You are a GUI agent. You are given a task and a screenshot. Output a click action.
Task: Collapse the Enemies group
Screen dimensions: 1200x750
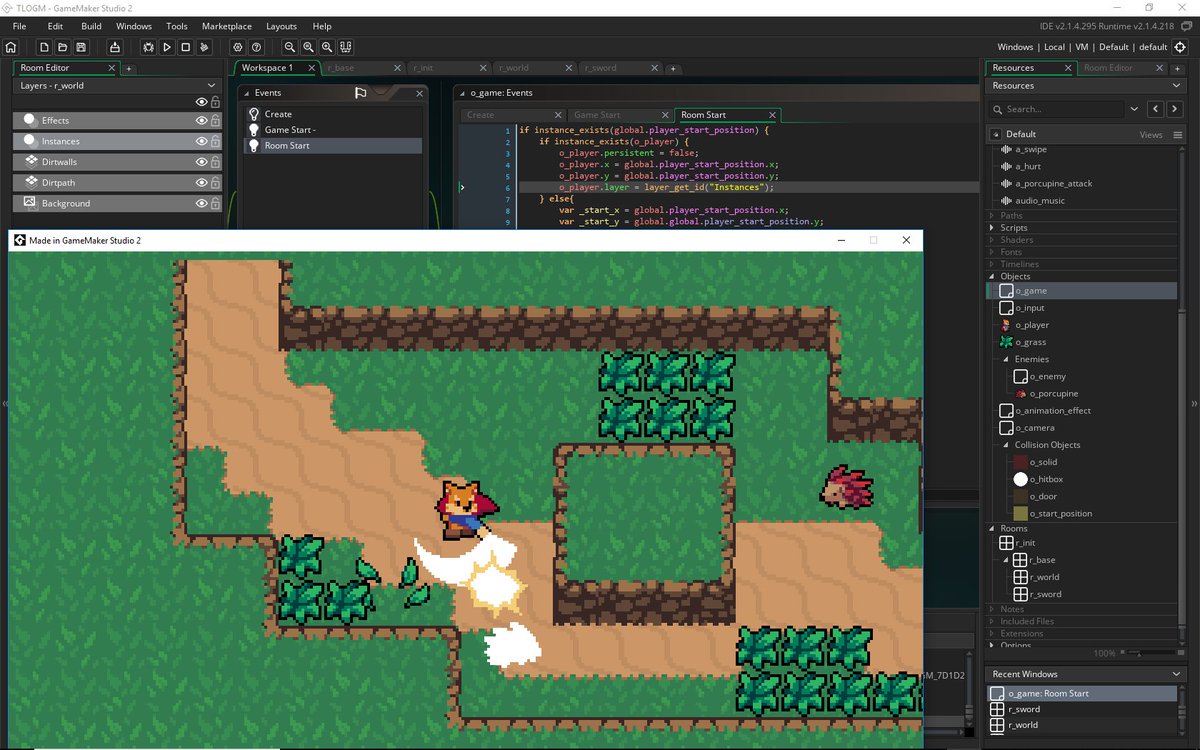[1006, 359]
